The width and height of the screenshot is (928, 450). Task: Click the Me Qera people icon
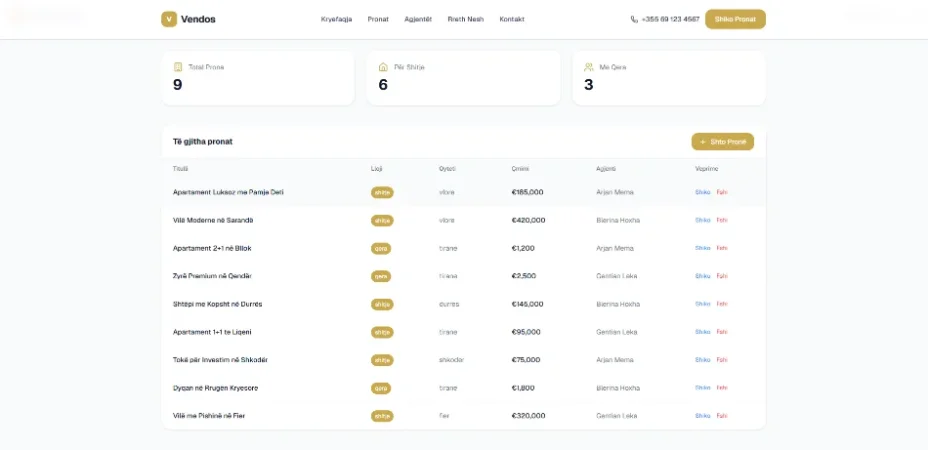588,67
